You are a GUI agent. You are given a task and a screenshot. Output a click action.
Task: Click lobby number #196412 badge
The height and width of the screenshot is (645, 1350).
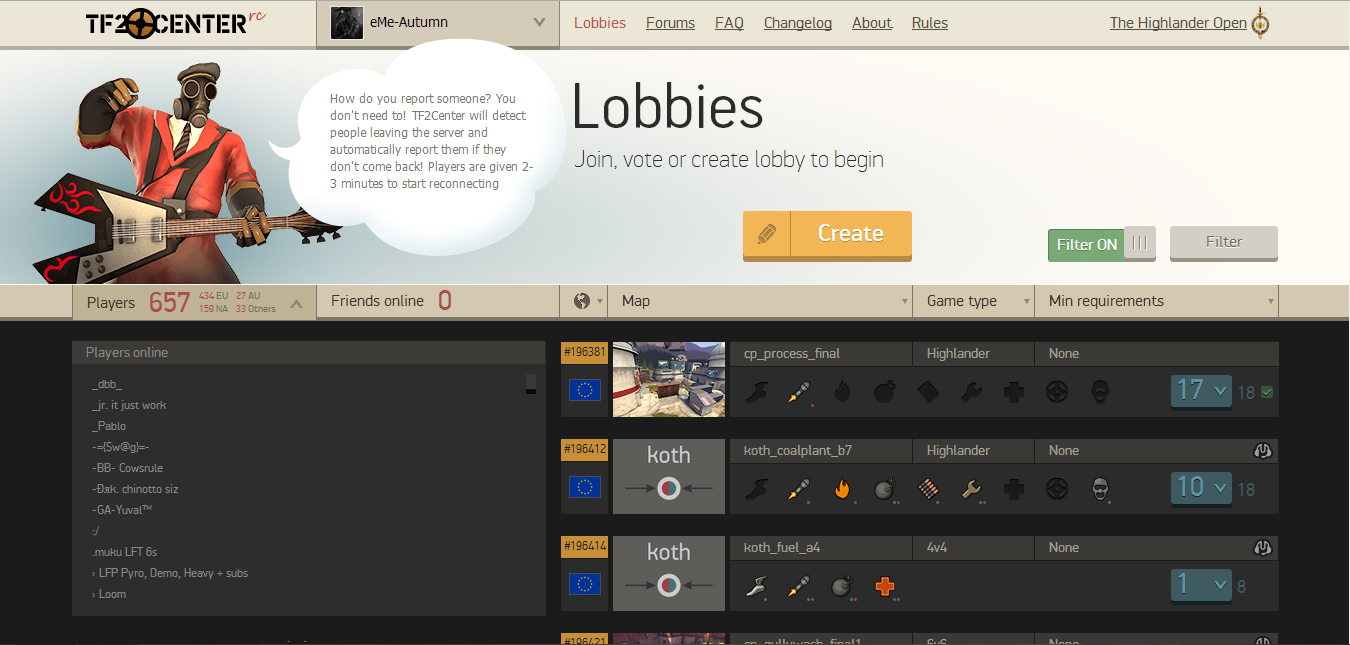[585, 449]
